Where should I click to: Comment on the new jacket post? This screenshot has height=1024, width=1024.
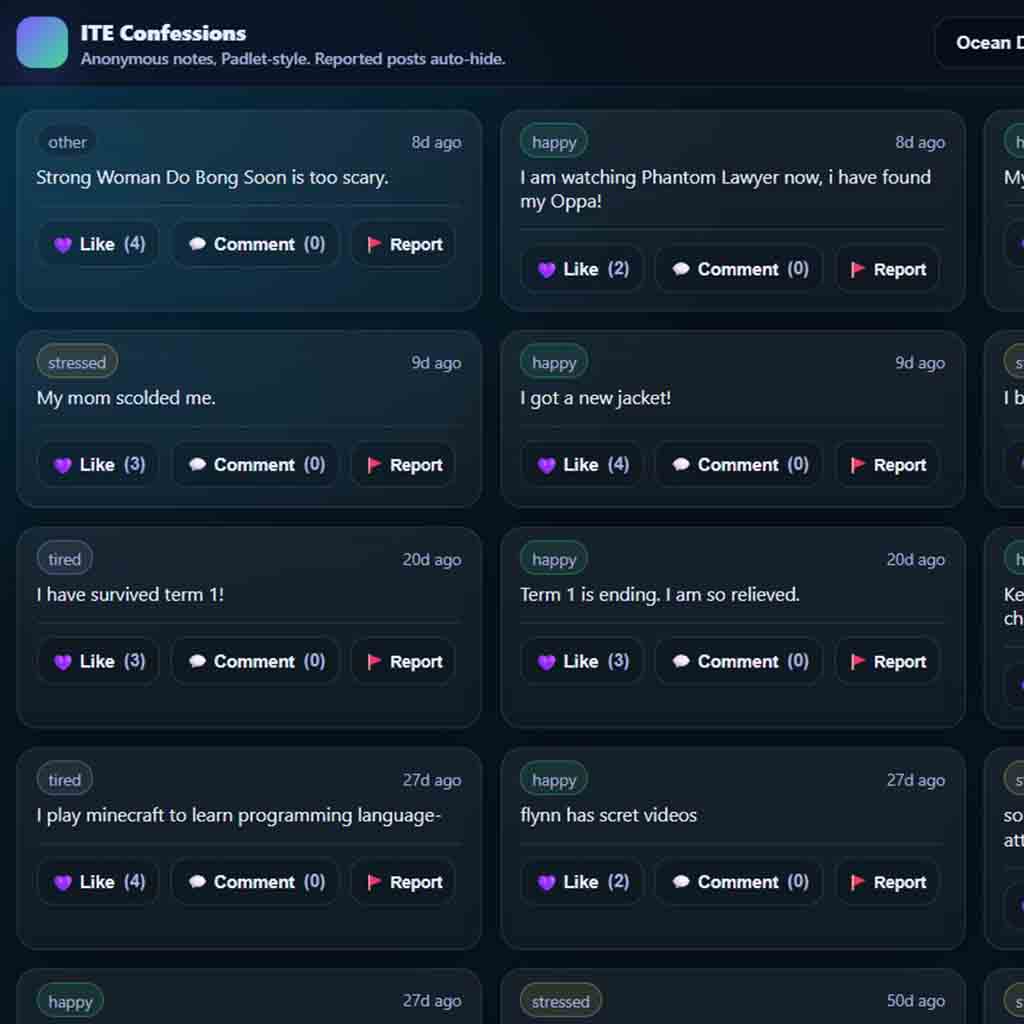740,465
